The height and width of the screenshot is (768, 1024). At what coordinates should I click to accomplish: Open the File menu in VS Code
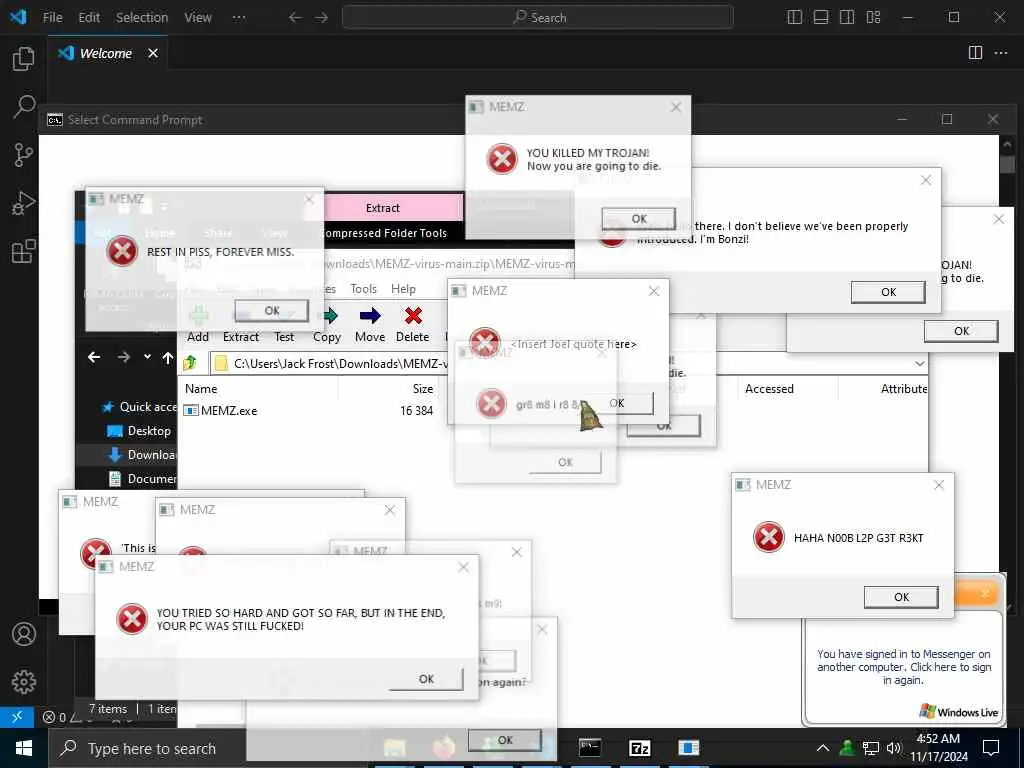point(52,18)
